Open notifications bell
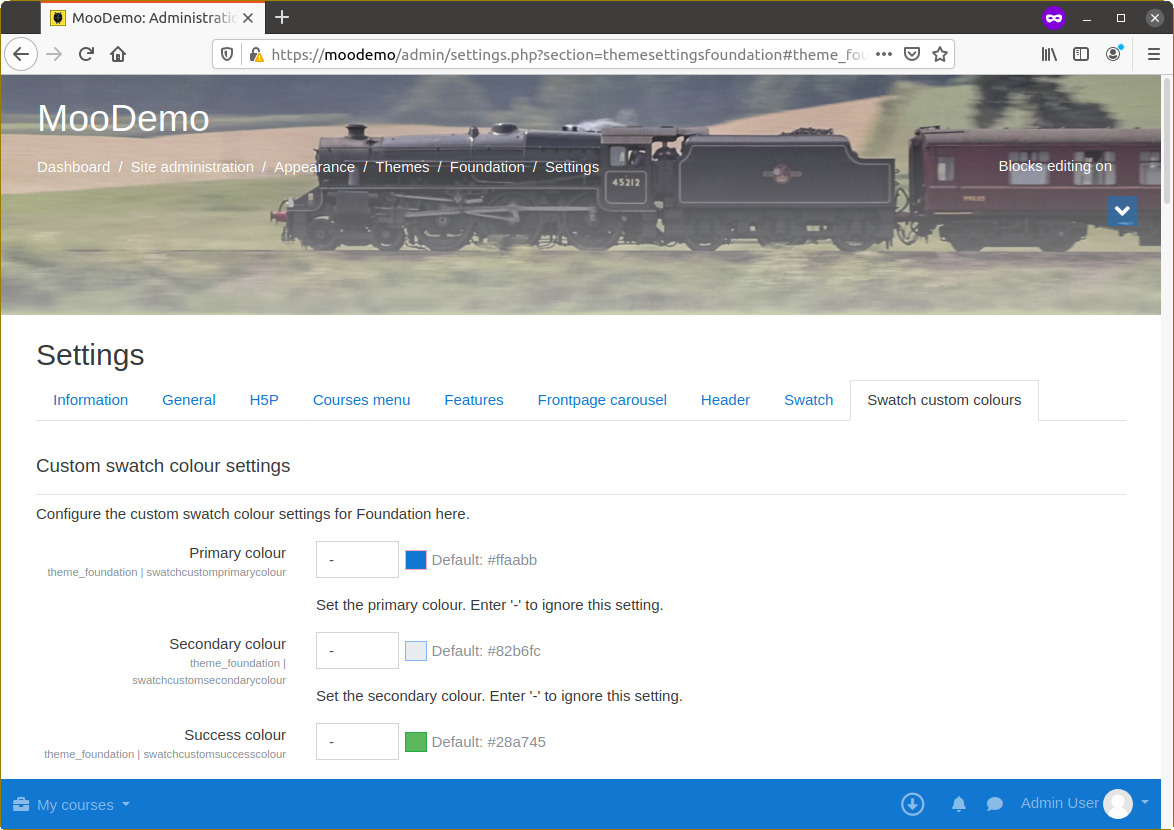Image resolution: width=1174 pixels, height=830 pixels. [x=958, y=804]
